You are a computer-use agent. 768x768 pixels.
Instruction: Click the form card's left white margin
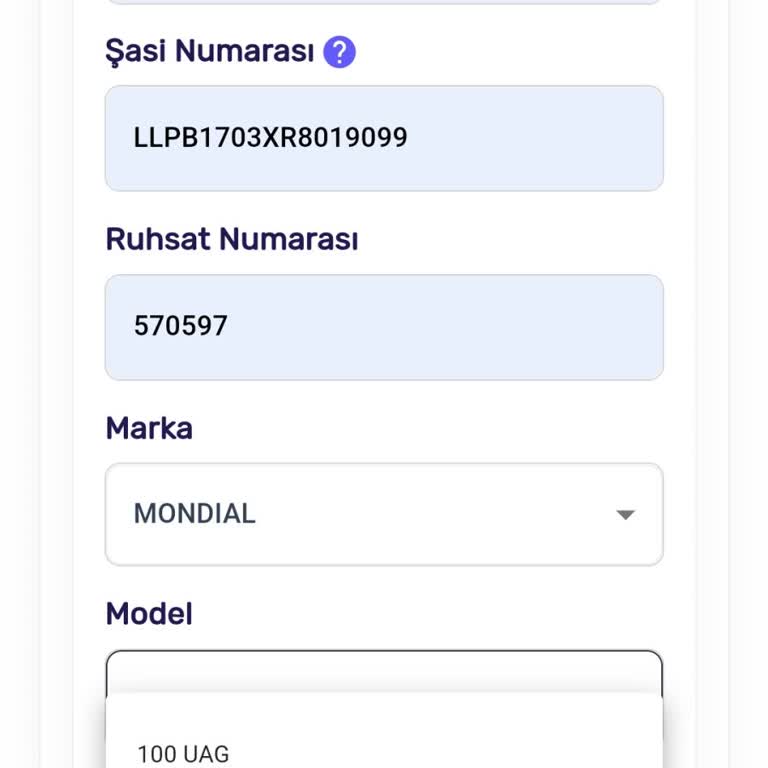(72, 400)
